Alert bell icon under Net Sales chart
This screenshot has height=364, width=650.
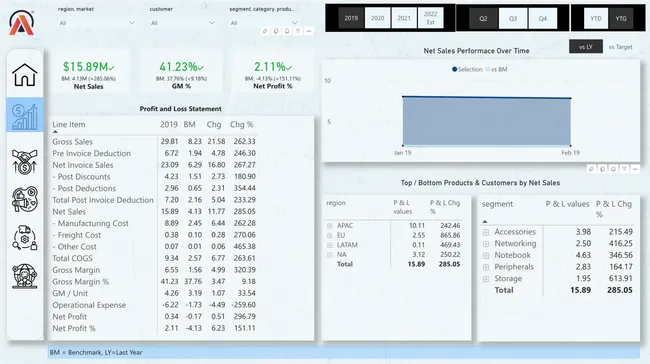tap(613, 169)
